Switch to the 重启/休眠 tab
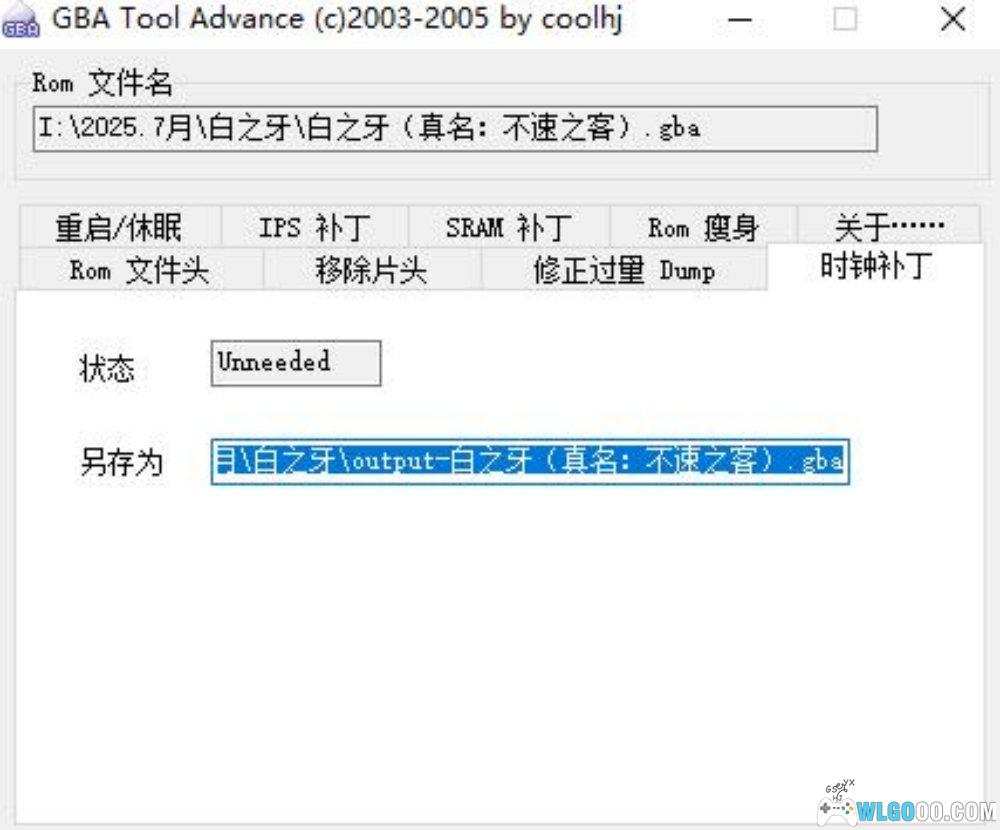 click(x=118, y=228)
